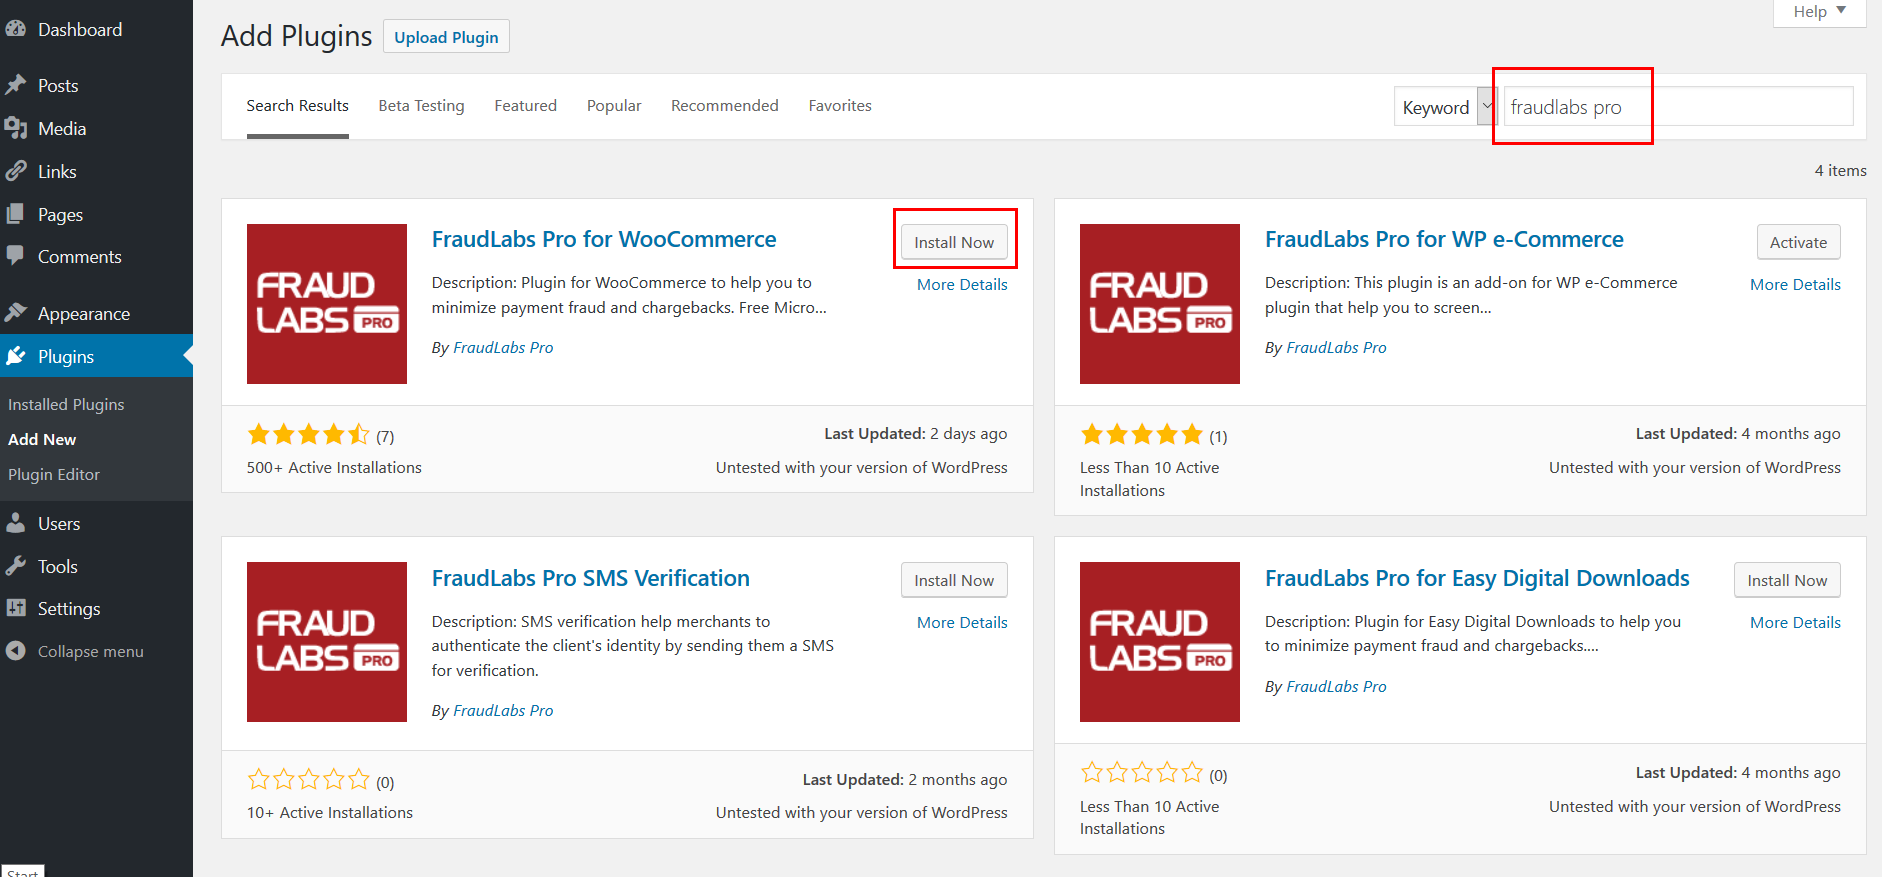
Task: Install FraudLabs Pro for Easy Digital Downloads
Action: (1787, 580)
